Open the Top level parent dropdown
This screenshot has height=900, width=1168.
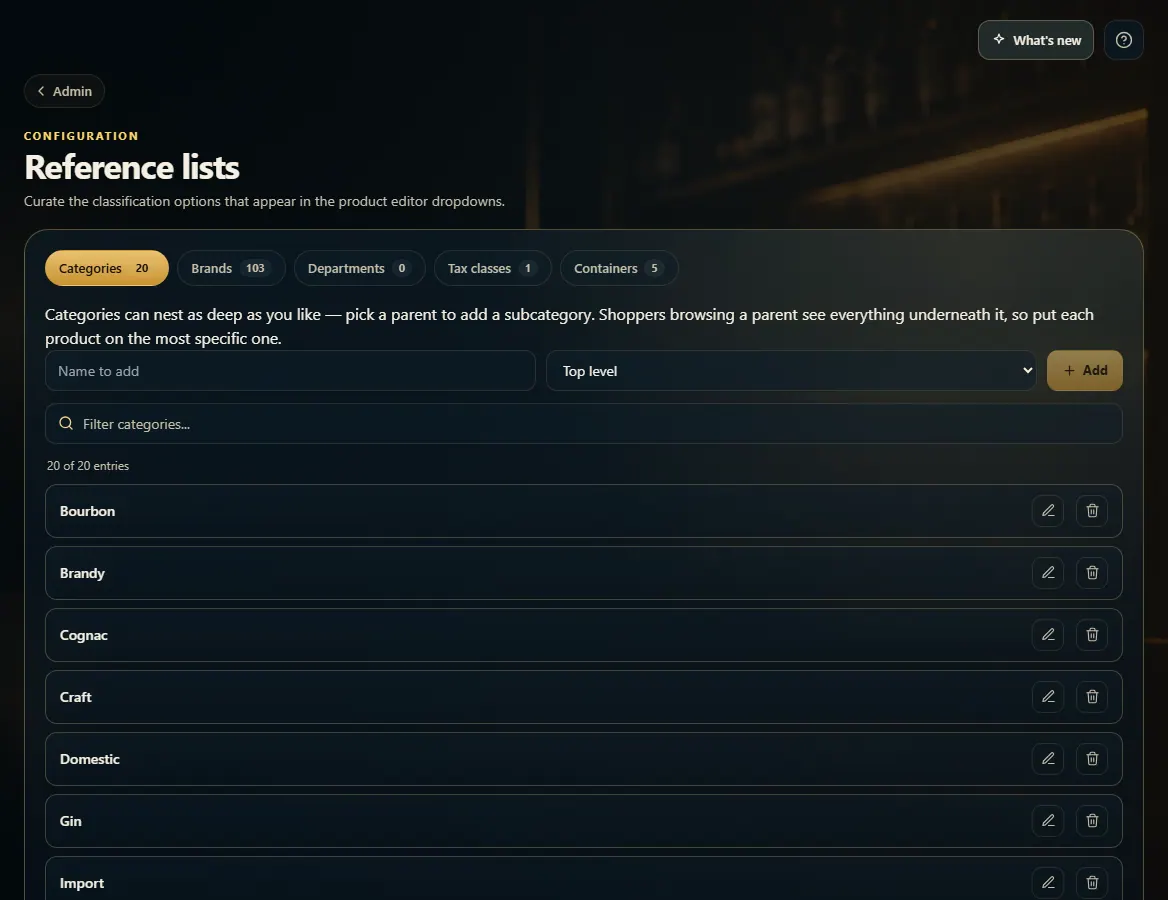point(790,371)
